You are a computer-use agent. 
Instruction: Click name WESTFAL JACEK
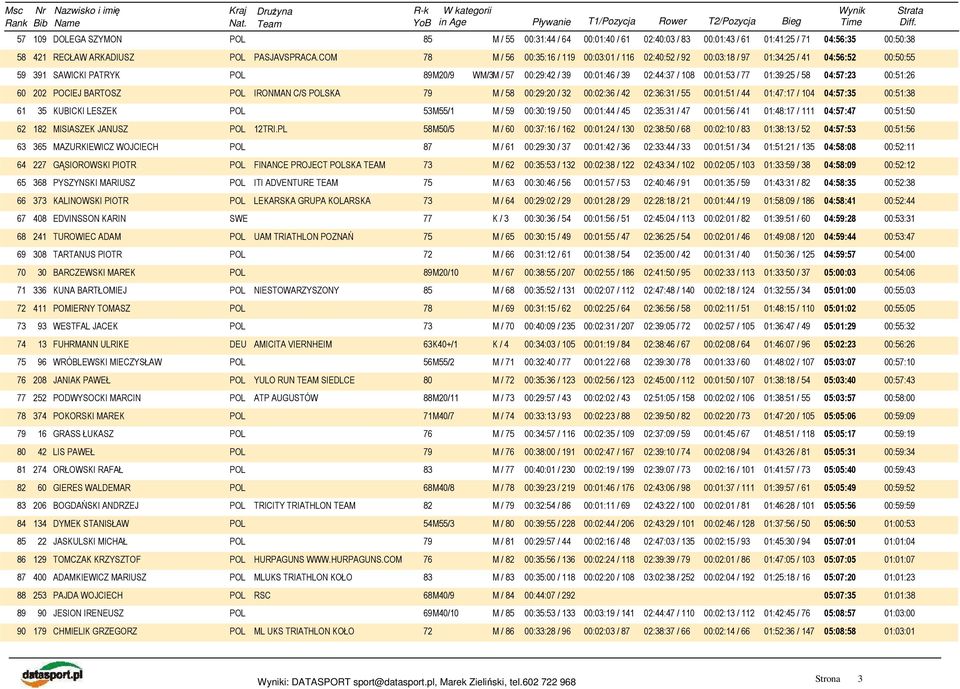click(x=85, y=326)
